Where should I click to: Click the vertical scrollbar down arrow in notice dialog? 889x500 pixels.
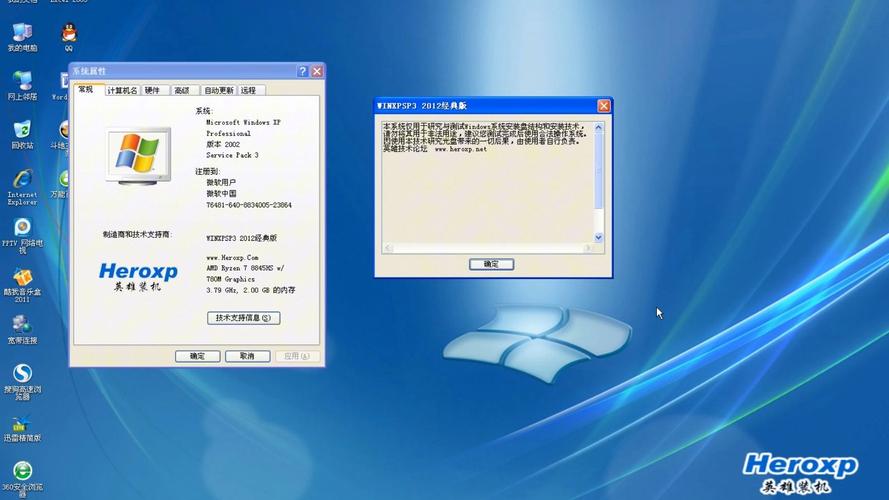pyautogui.click(x=599, y=237)
